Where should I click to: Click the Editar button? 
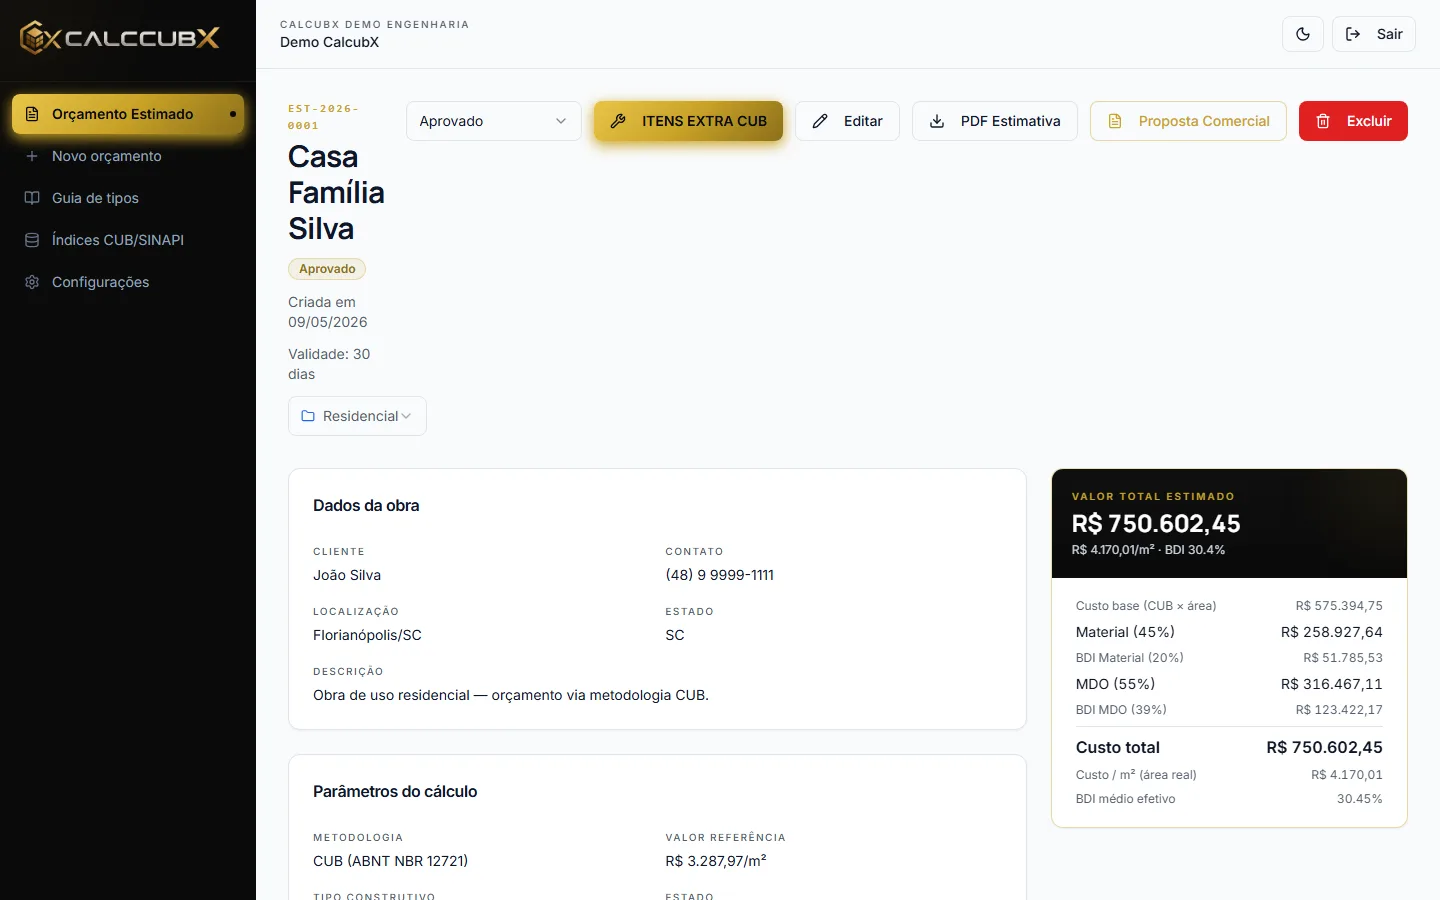[x=847, y=121]
